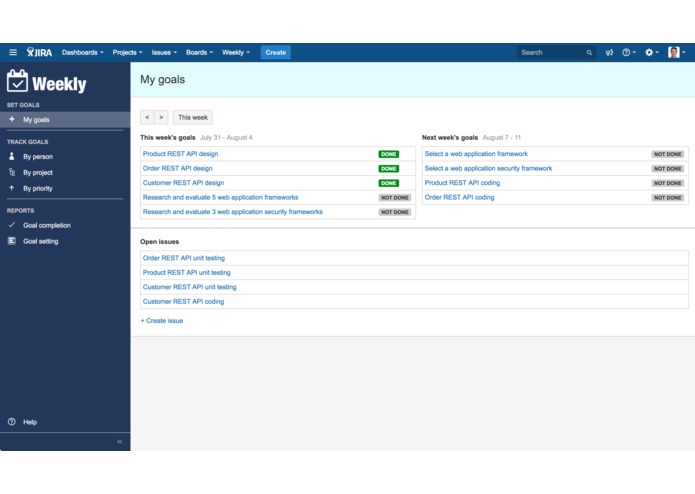Open Order REST API design goal
695x494 pixels.
[x=177, y=168]
